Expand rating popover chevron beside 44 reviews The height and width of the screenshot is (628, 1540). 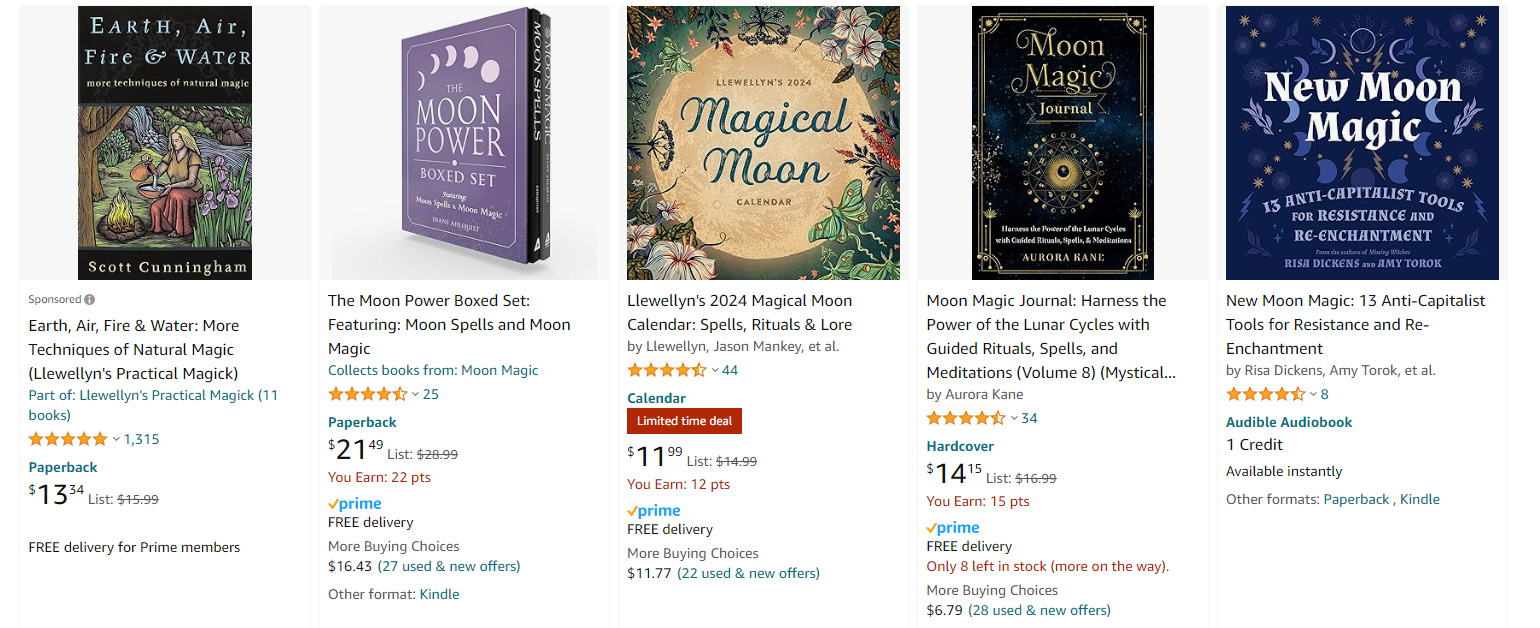point(715,370)
